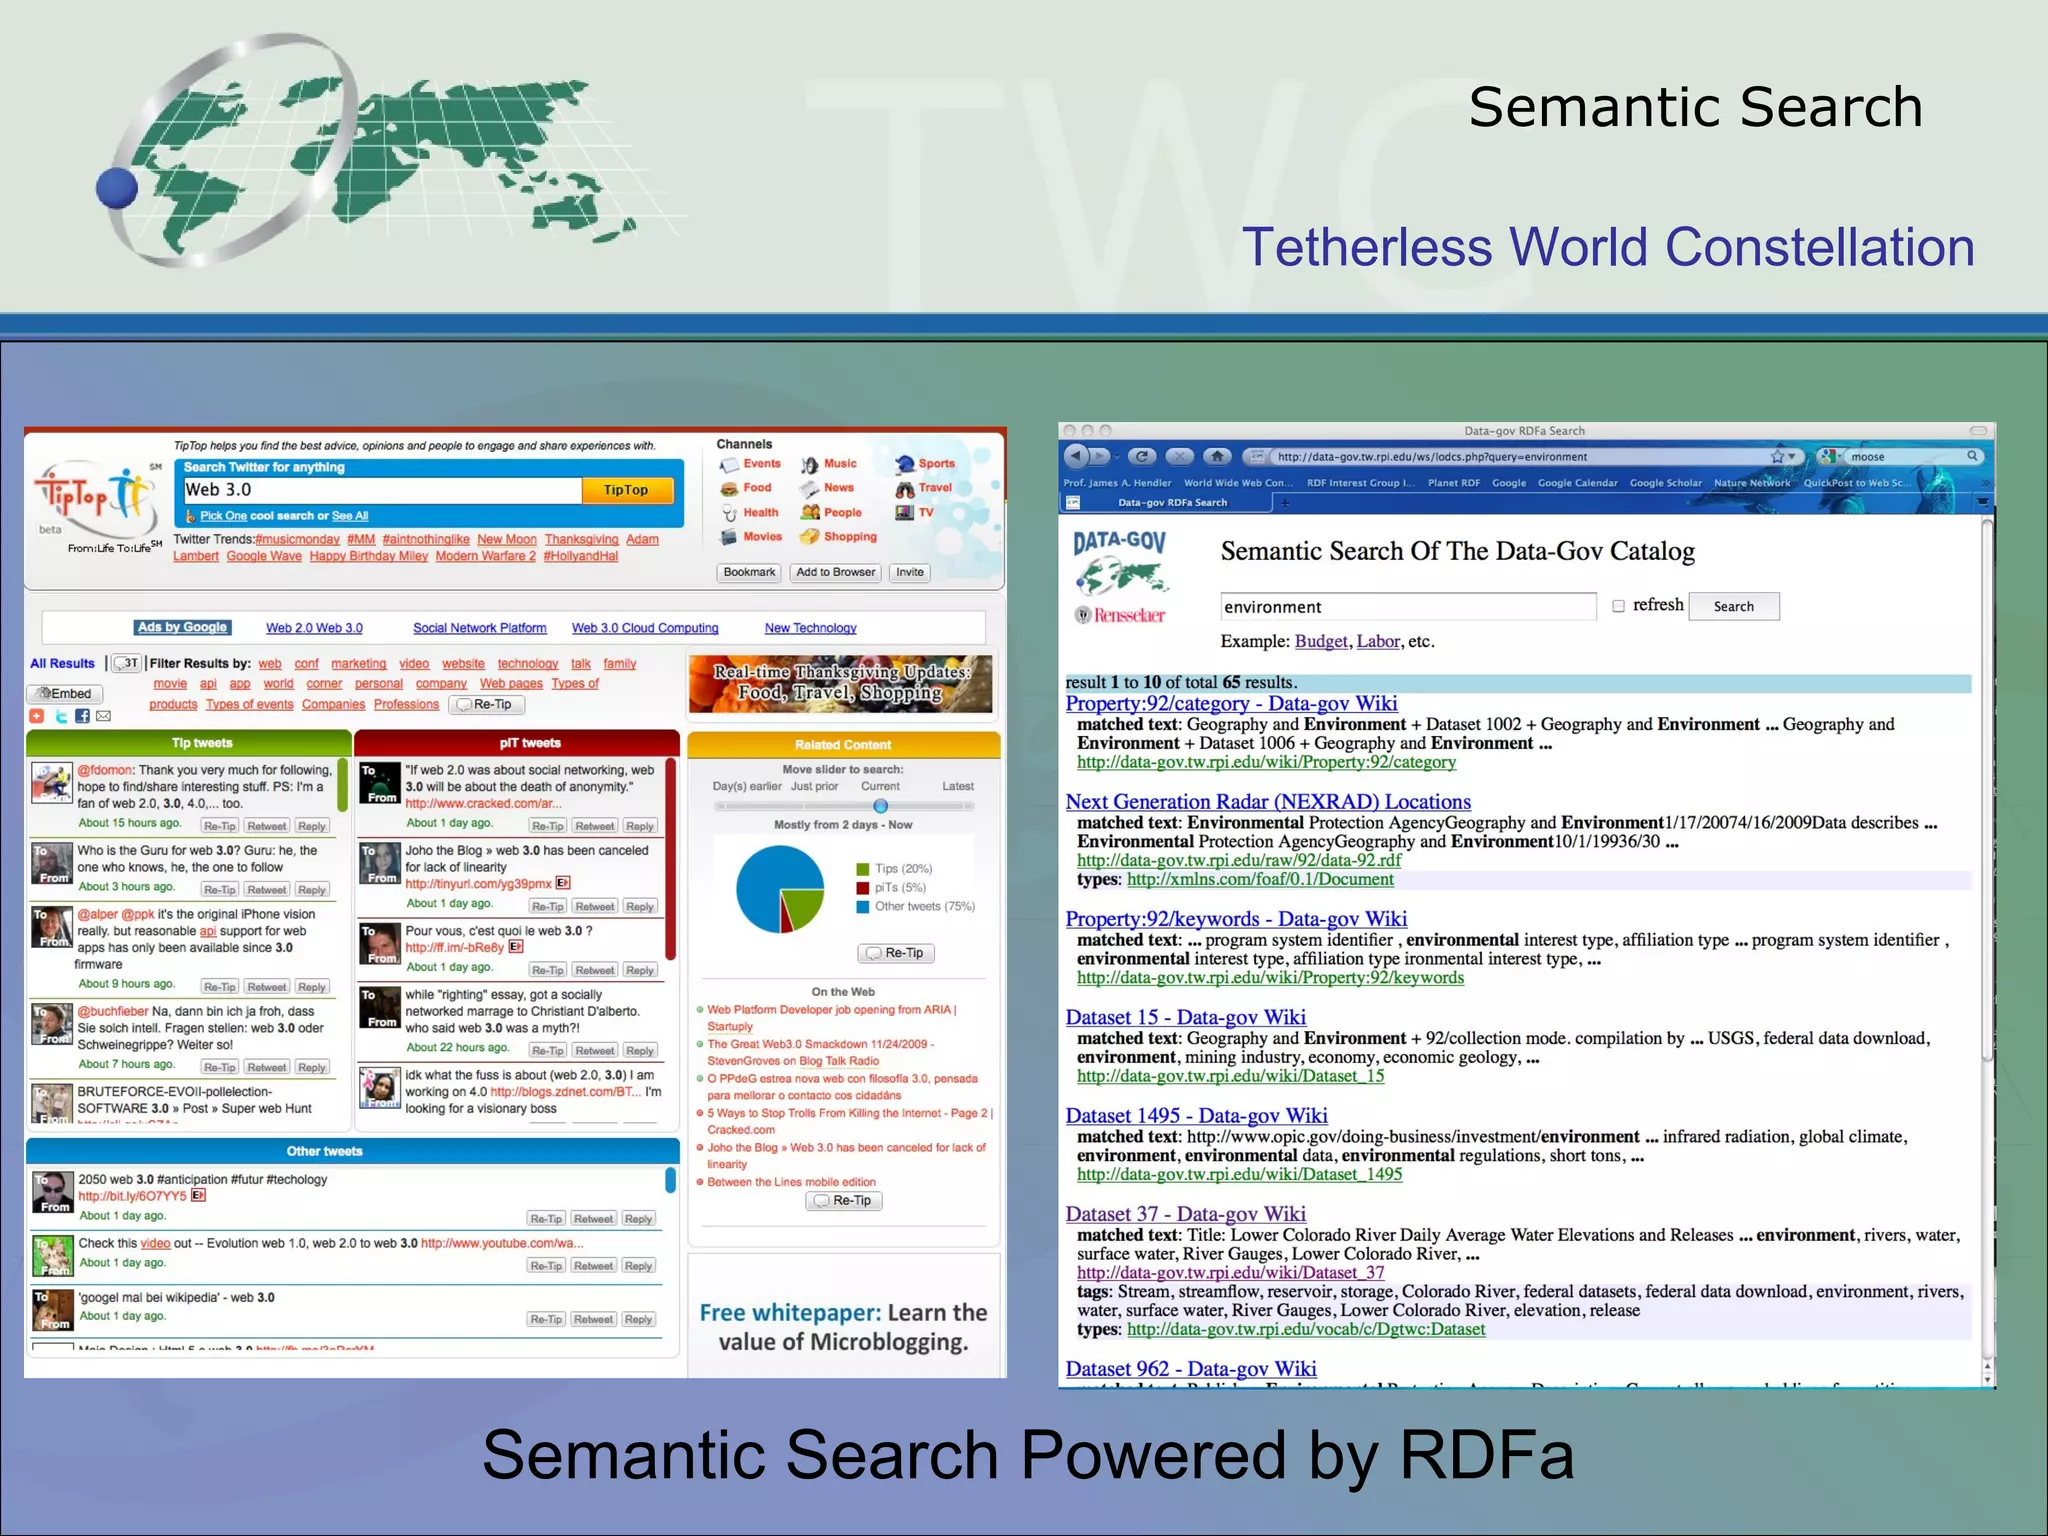Image resolution: width=2048 pixels, height=1536 pixels.
Task: Click the #musicmonday Twitter trend link
Action: pos(297,540)
